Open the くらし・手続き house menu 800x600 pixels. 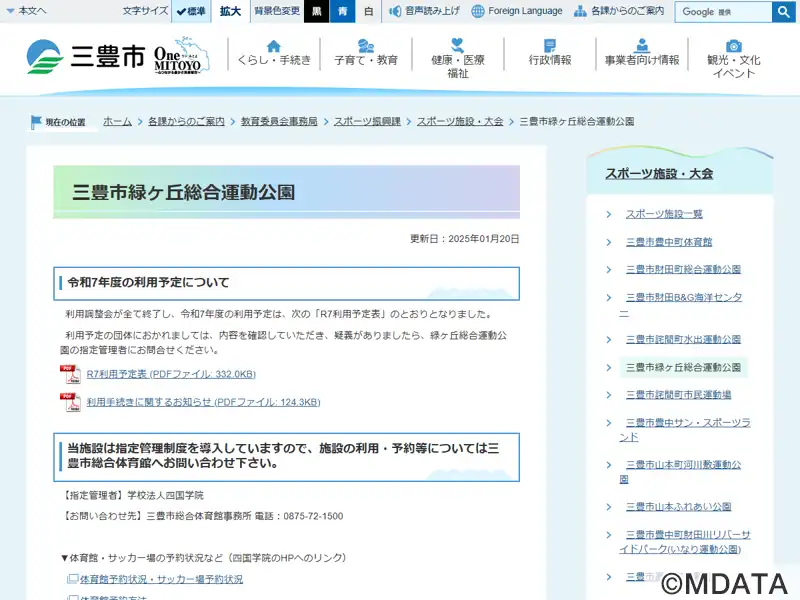click(x=274, y=54)
